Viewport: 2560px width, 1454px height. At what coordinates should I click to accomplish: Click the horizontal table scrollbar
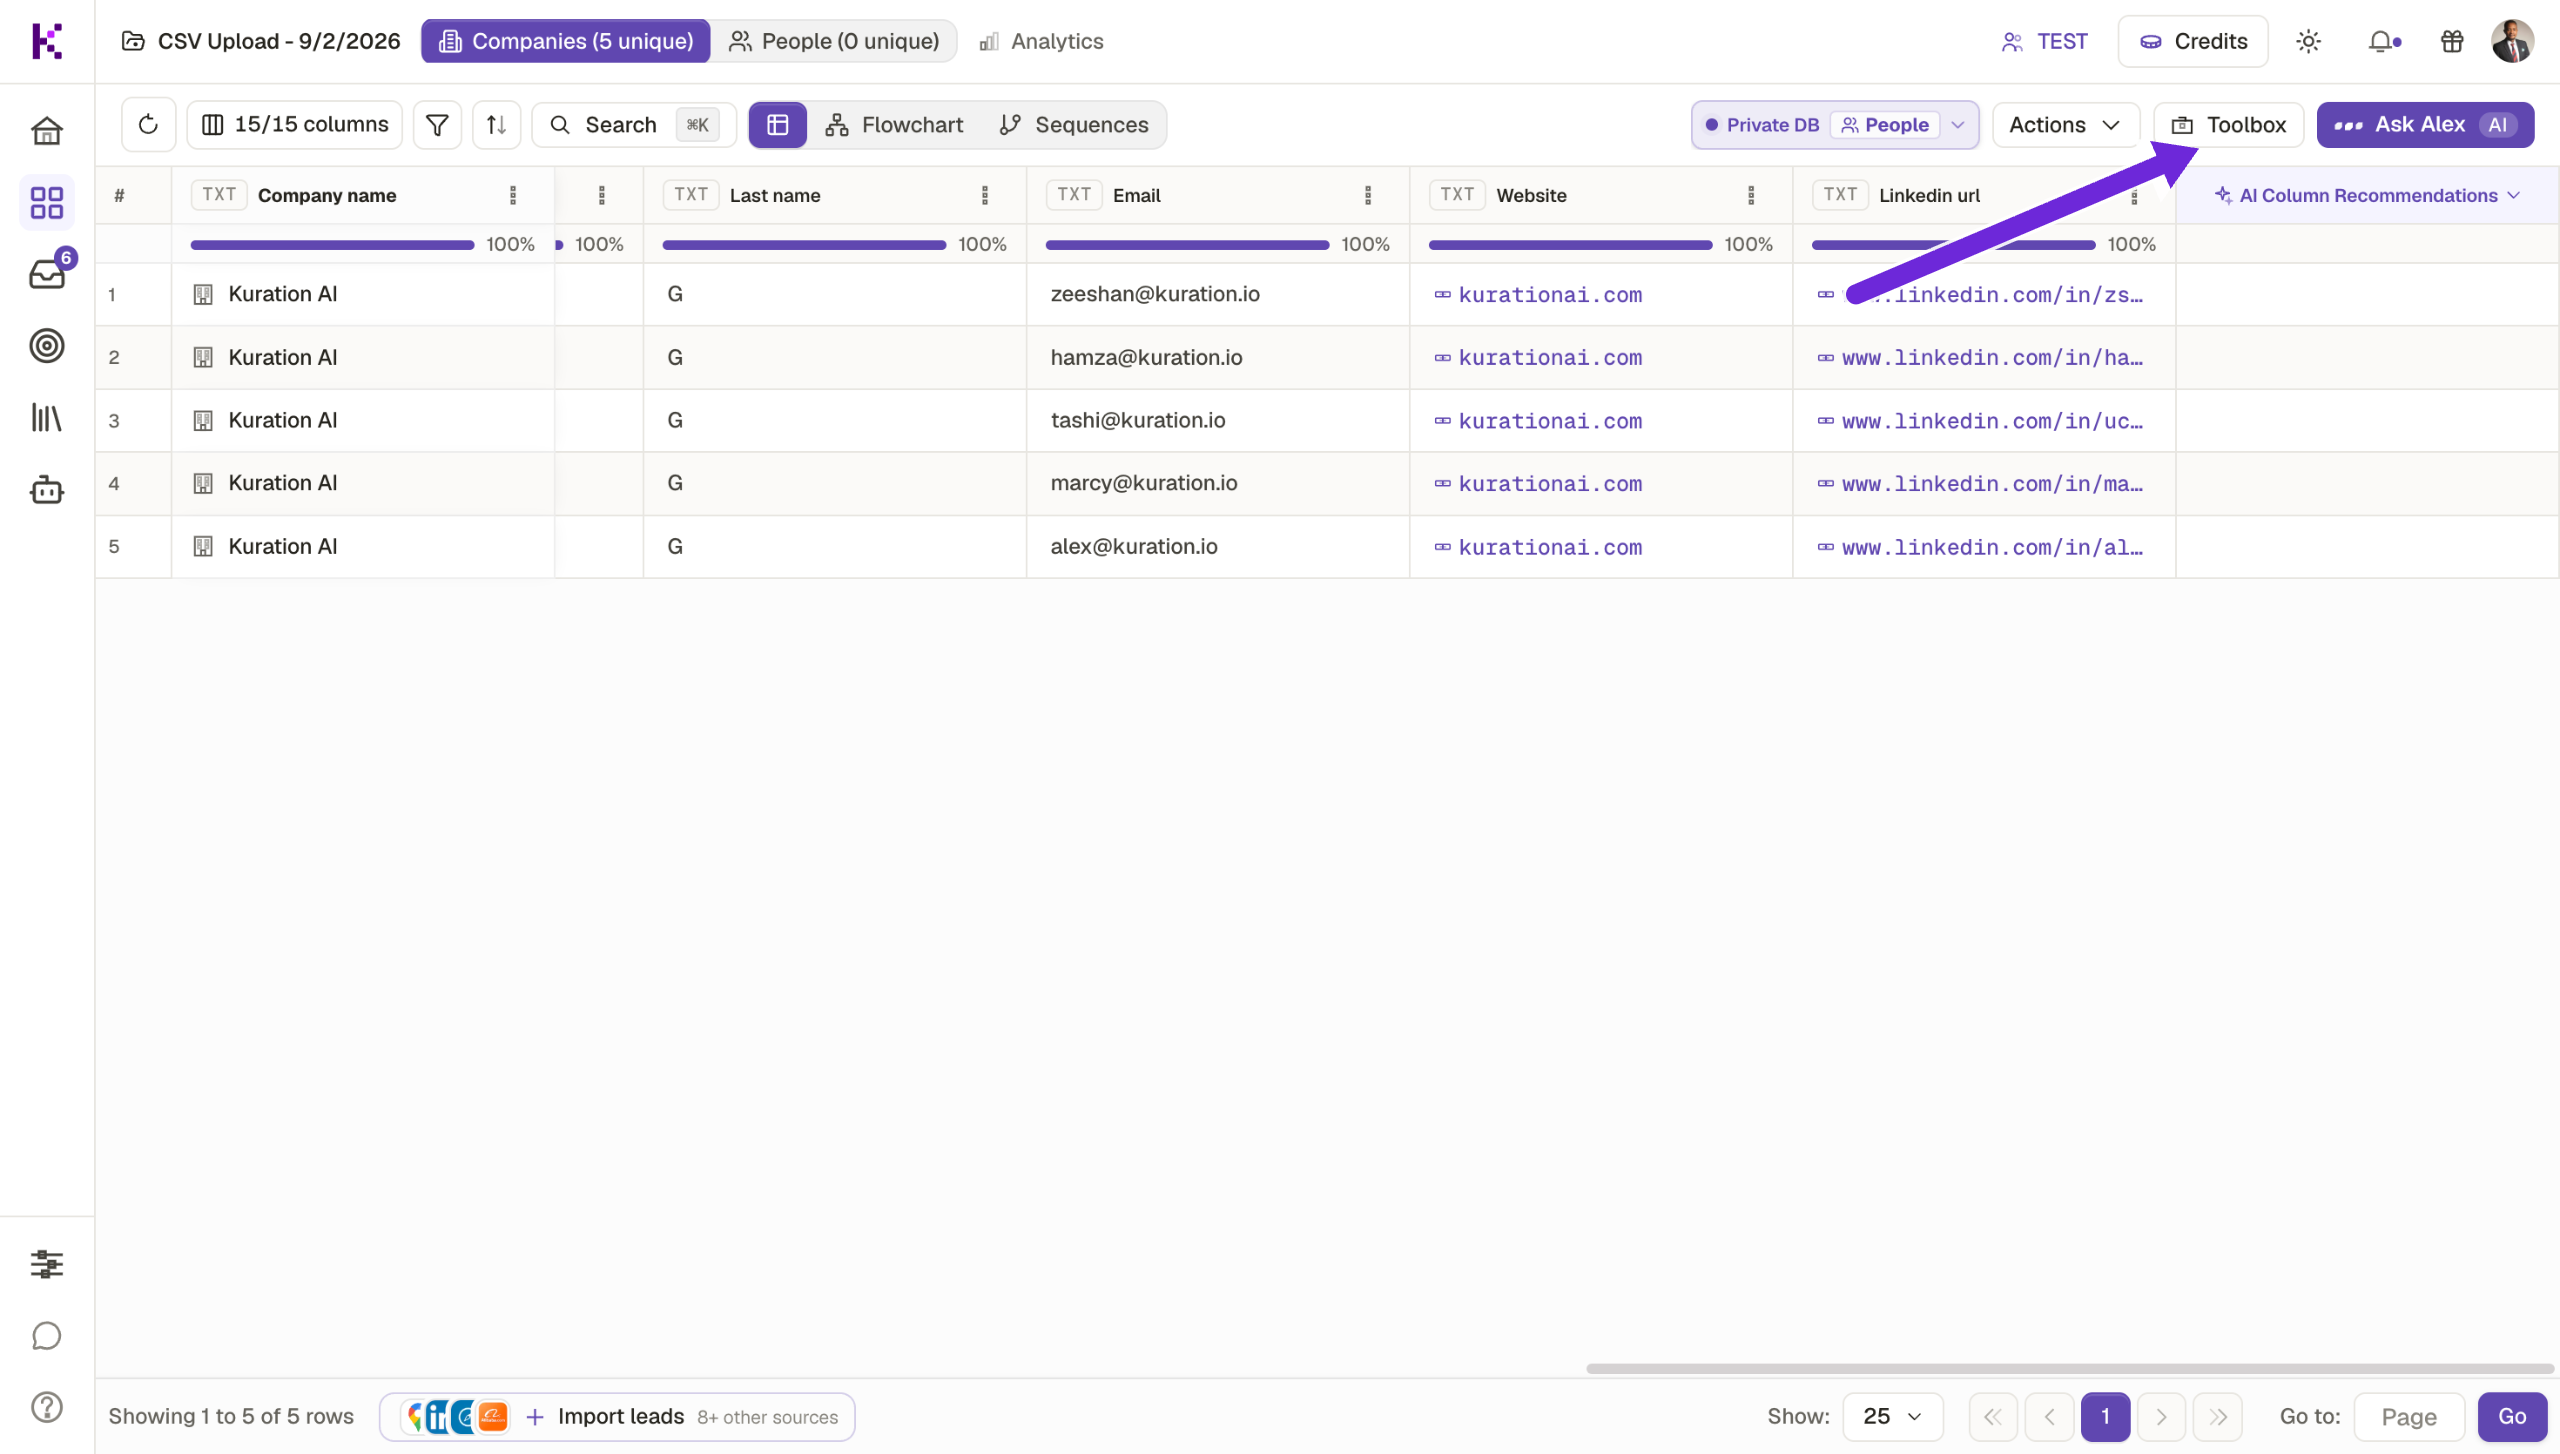[x=2070, y=1368]
